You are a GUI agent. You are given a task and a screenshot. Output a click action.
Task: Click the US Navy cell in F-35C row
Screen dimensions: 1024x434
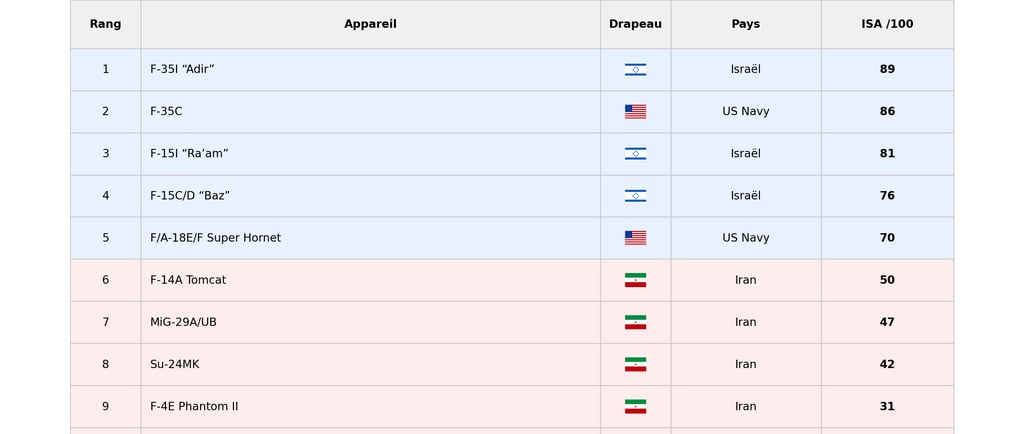(x=746, y=112)
